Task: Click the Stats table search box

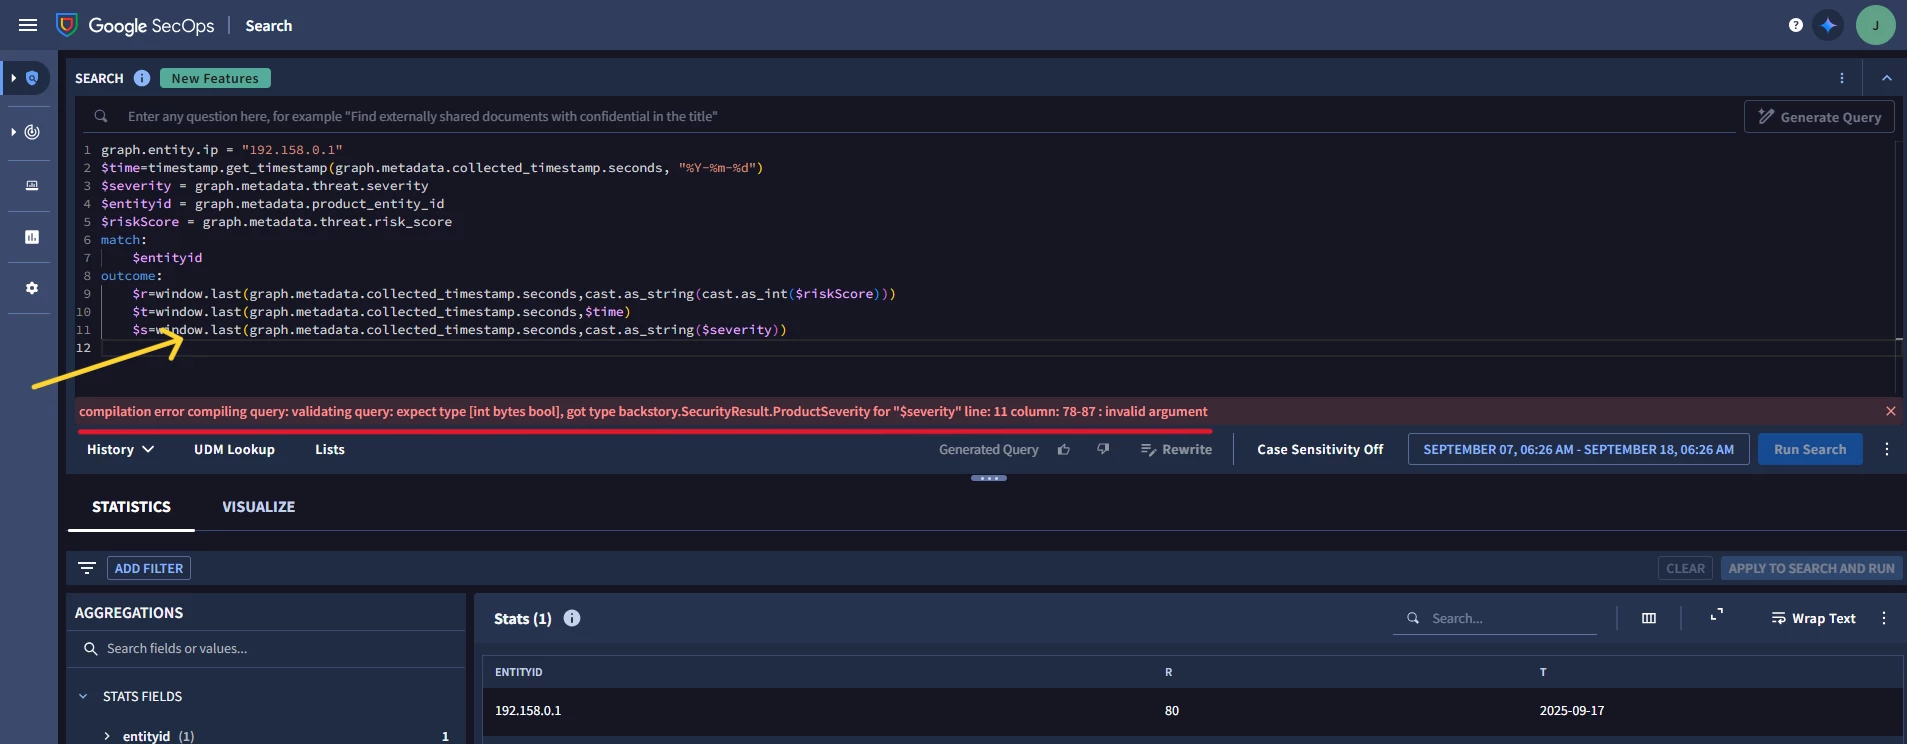Action: pos(1495,618)
